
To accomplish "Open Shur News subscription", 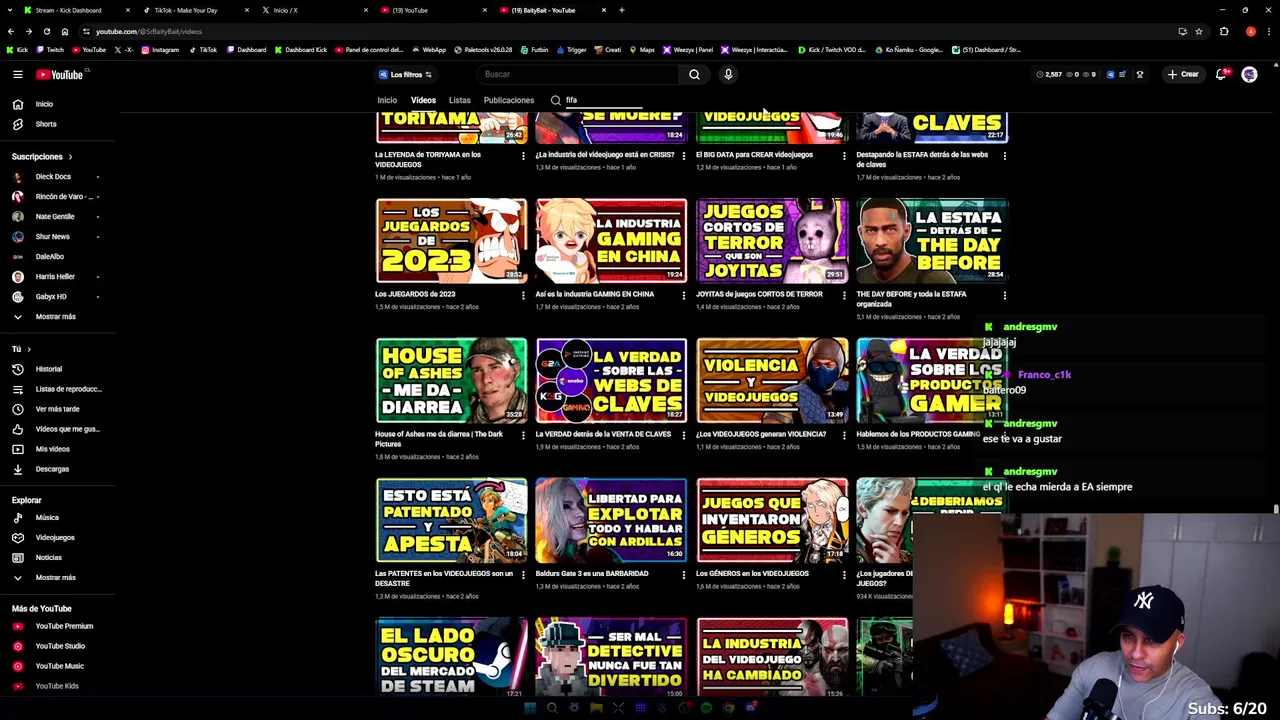I will pyautogui.click(x=54, y=237).
